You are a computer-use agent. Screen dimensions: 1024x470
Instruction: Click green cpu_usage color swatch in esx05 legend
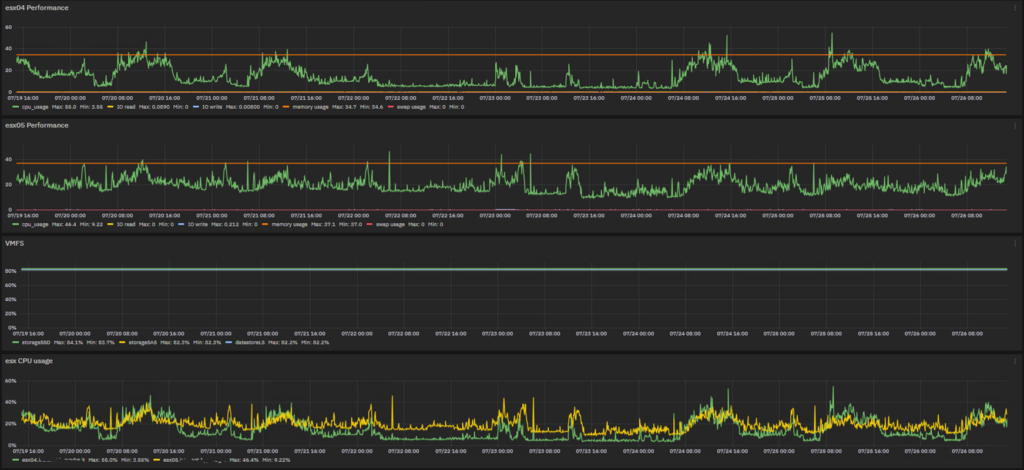click(x=16, y=225)
